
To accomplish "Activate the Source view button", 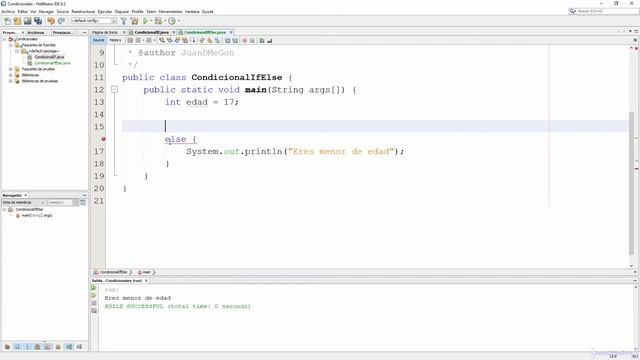I will click(x=99, y=40).
